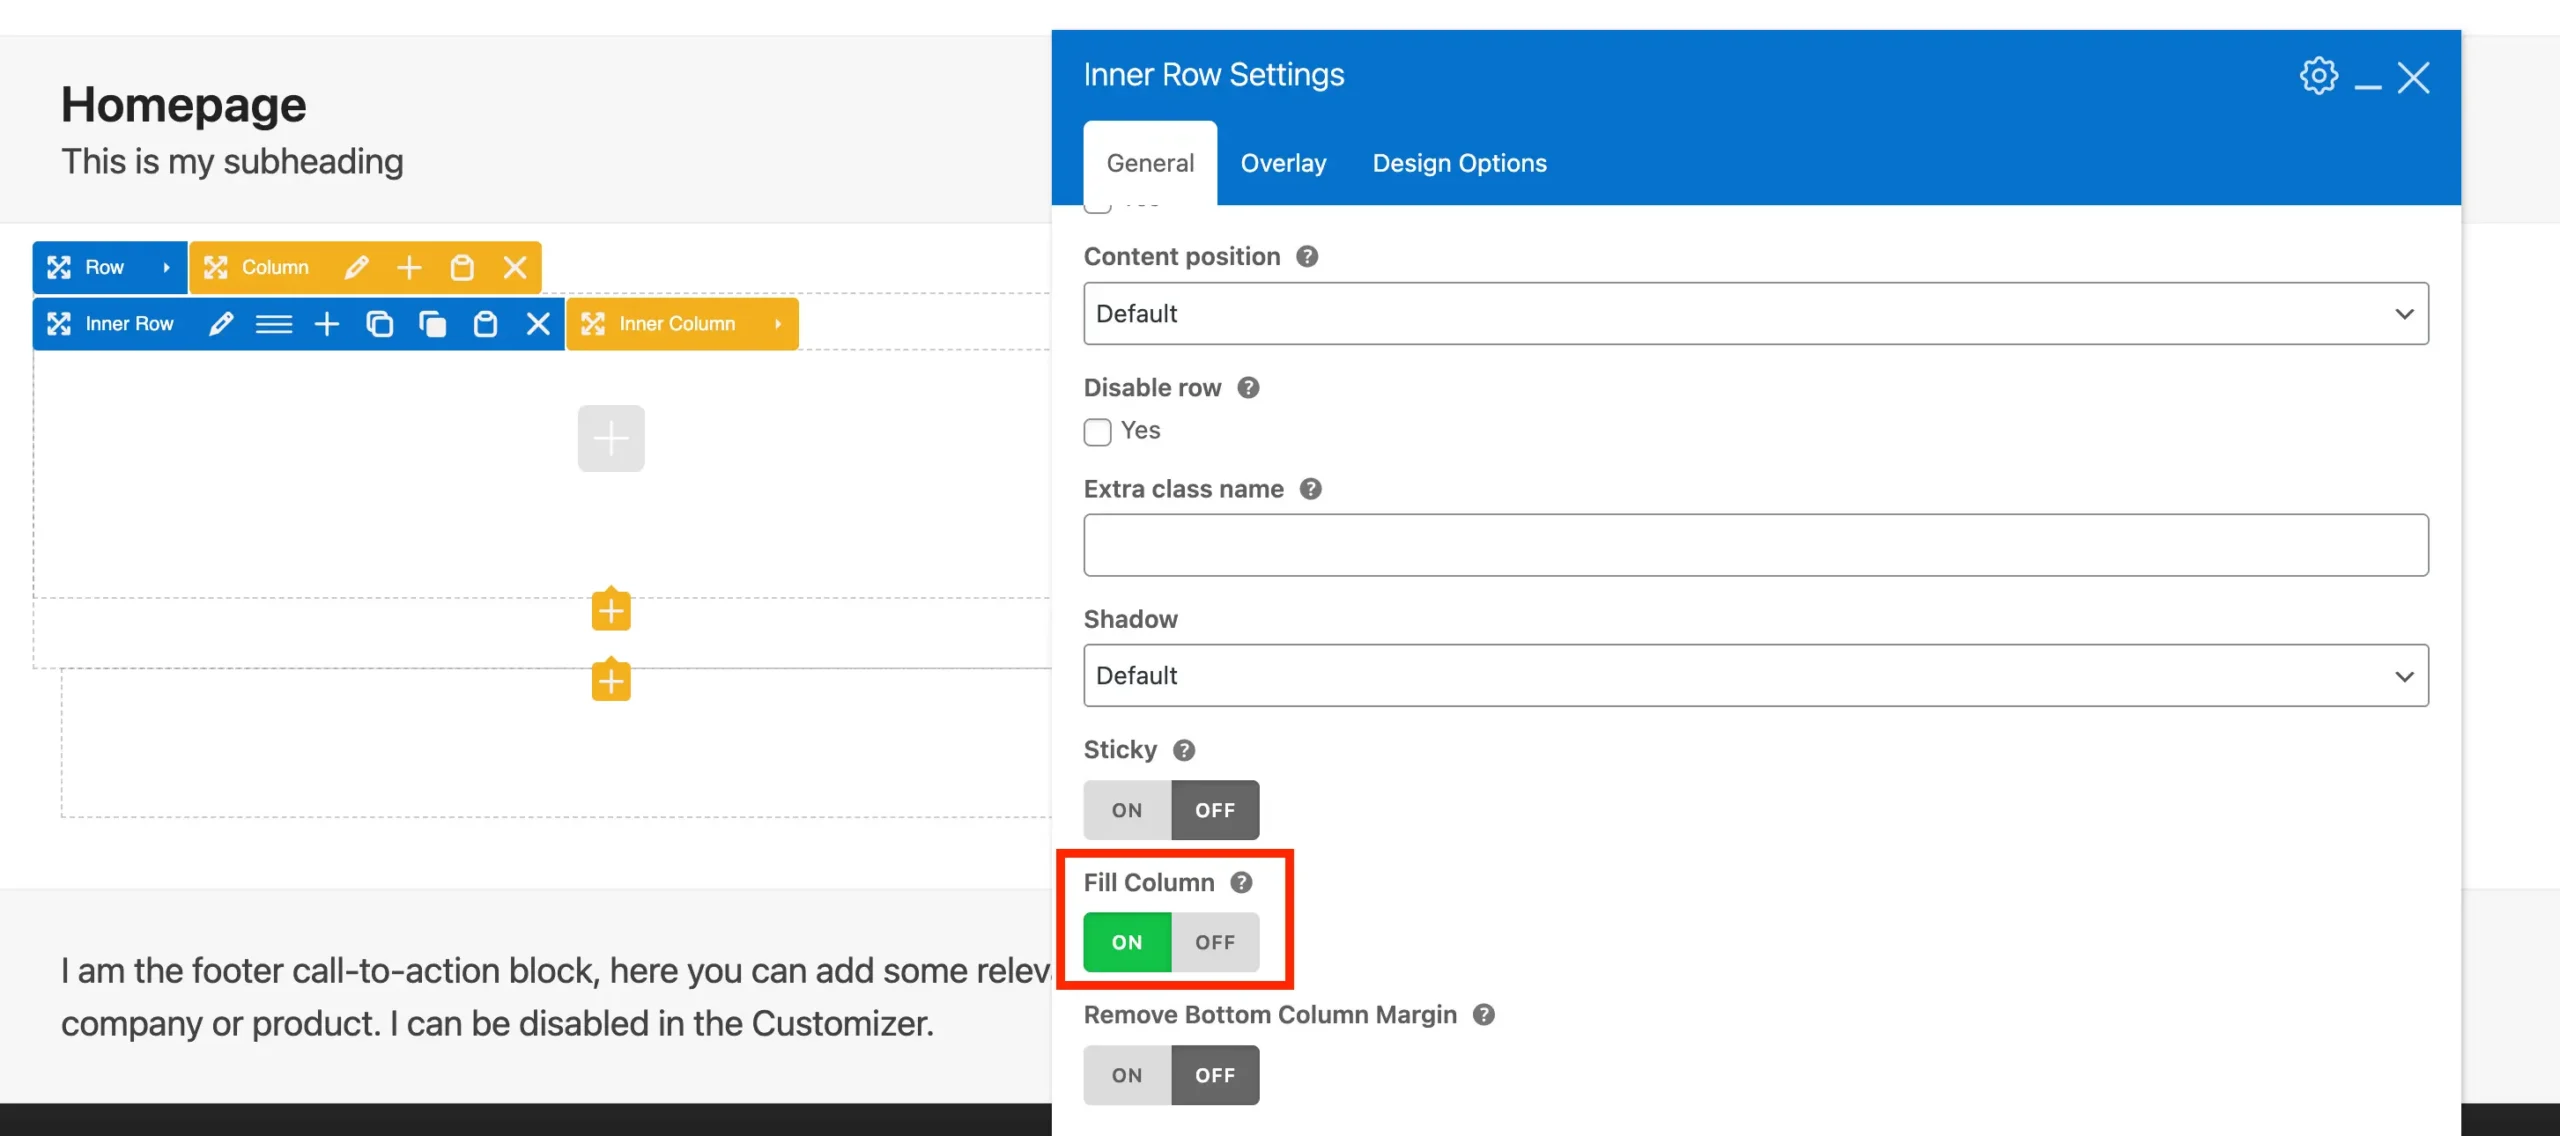Add element to Column with the plus icon
Screen dimensions: 2560x1136
tap(409, 267)
